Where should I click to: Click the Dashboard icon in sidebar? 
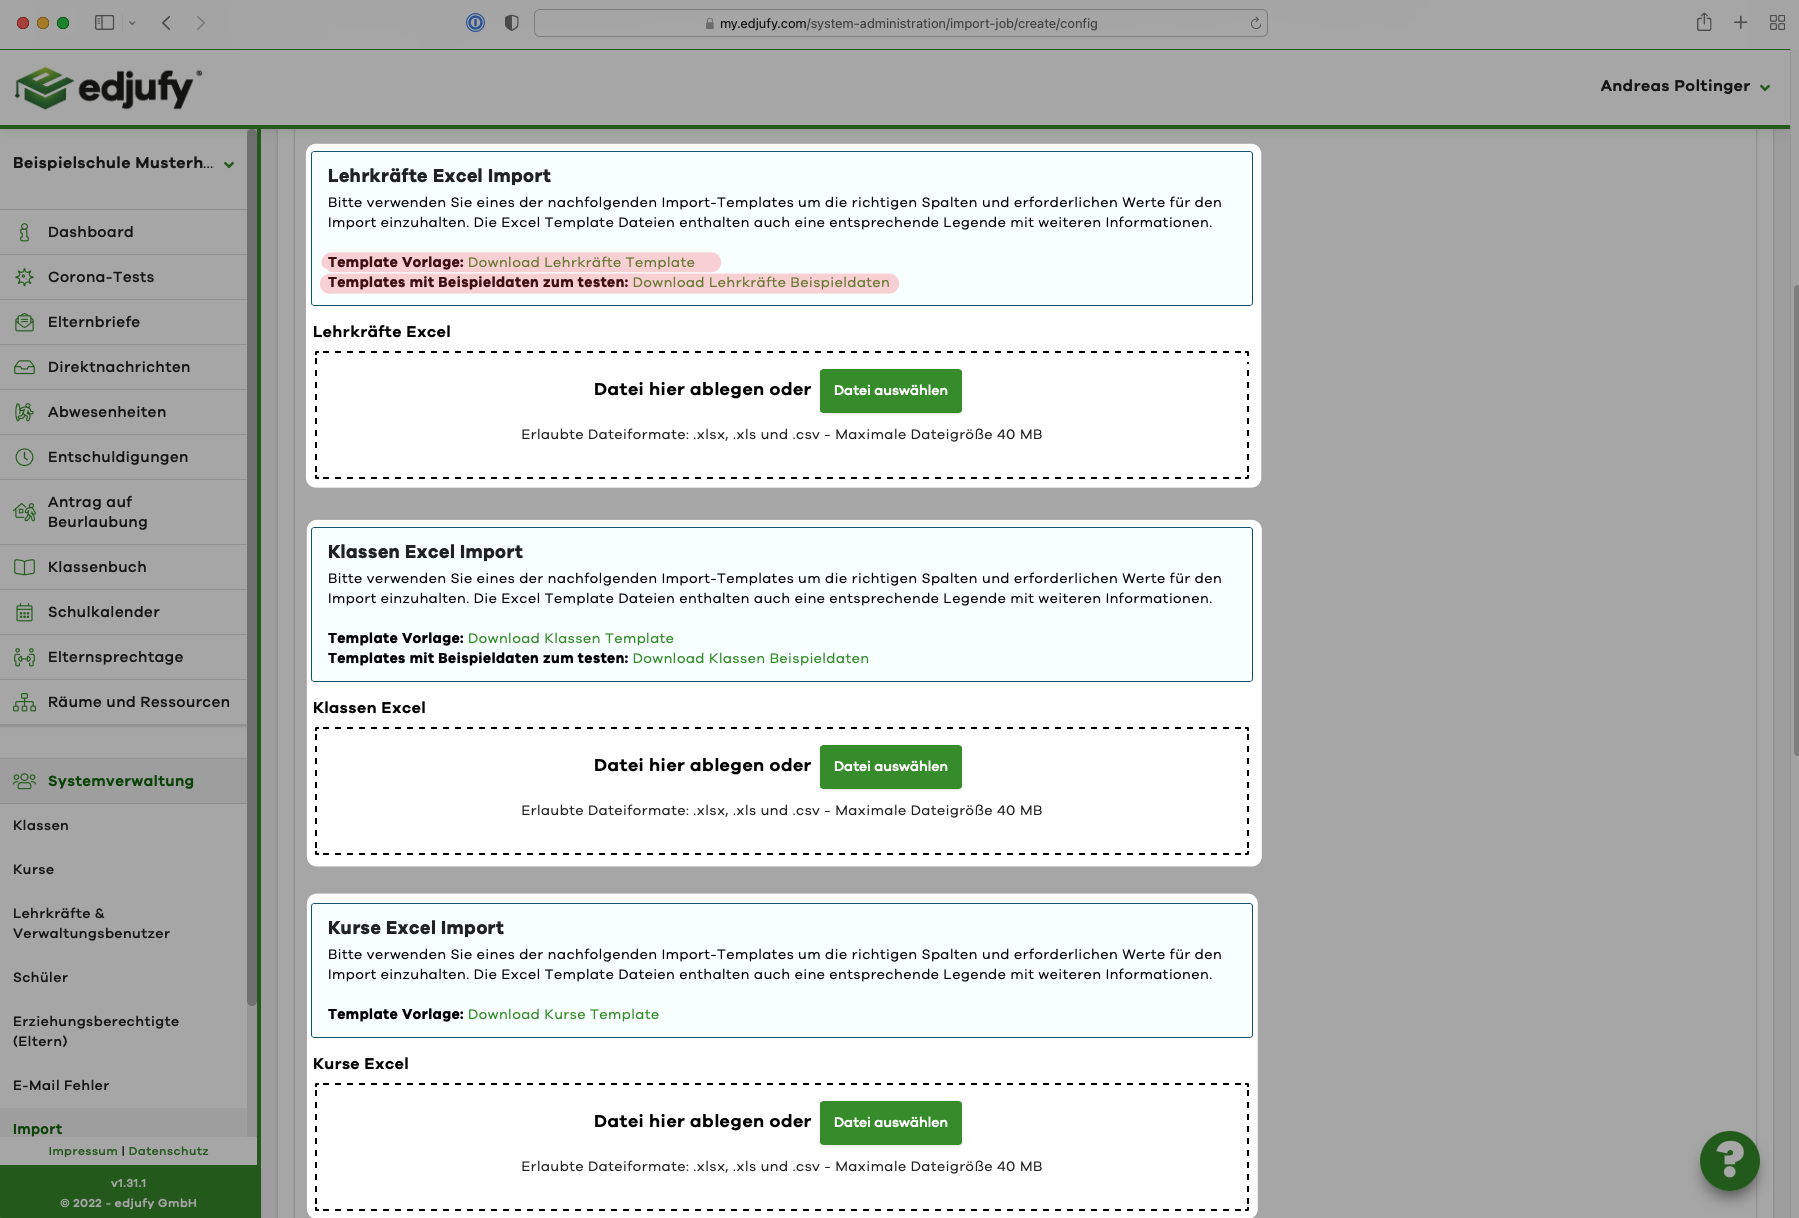tap(25, 232)
